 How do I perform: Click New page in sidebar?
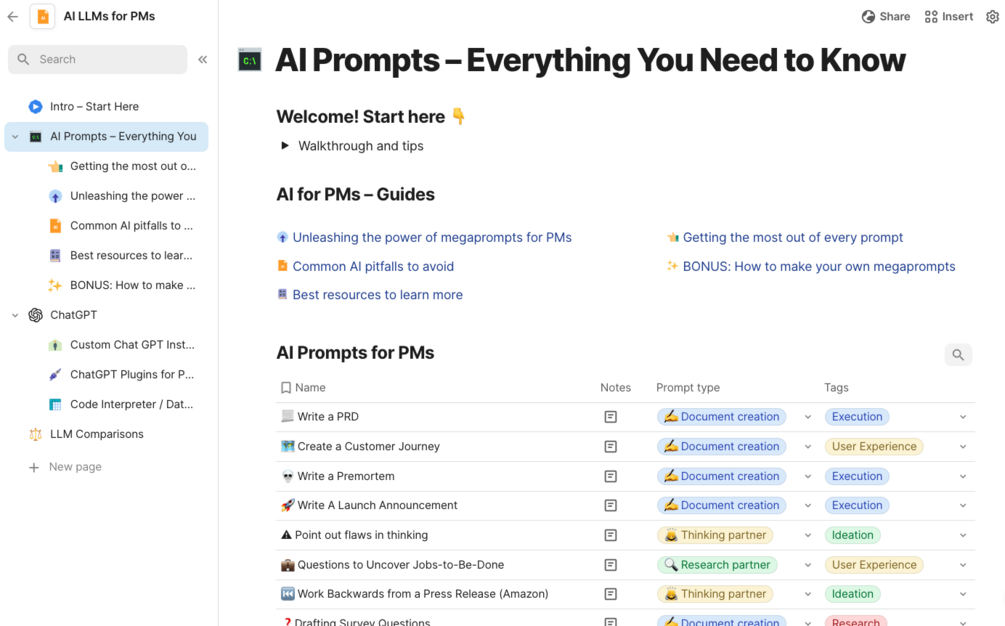(x=75, y=467)
